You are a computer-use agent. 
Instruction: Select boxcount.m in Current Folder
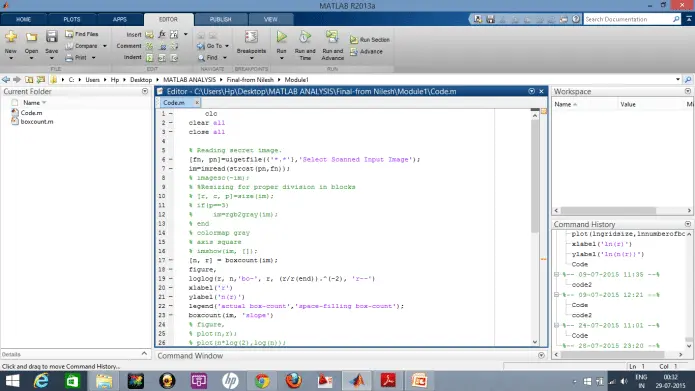(x=37, y=122)
